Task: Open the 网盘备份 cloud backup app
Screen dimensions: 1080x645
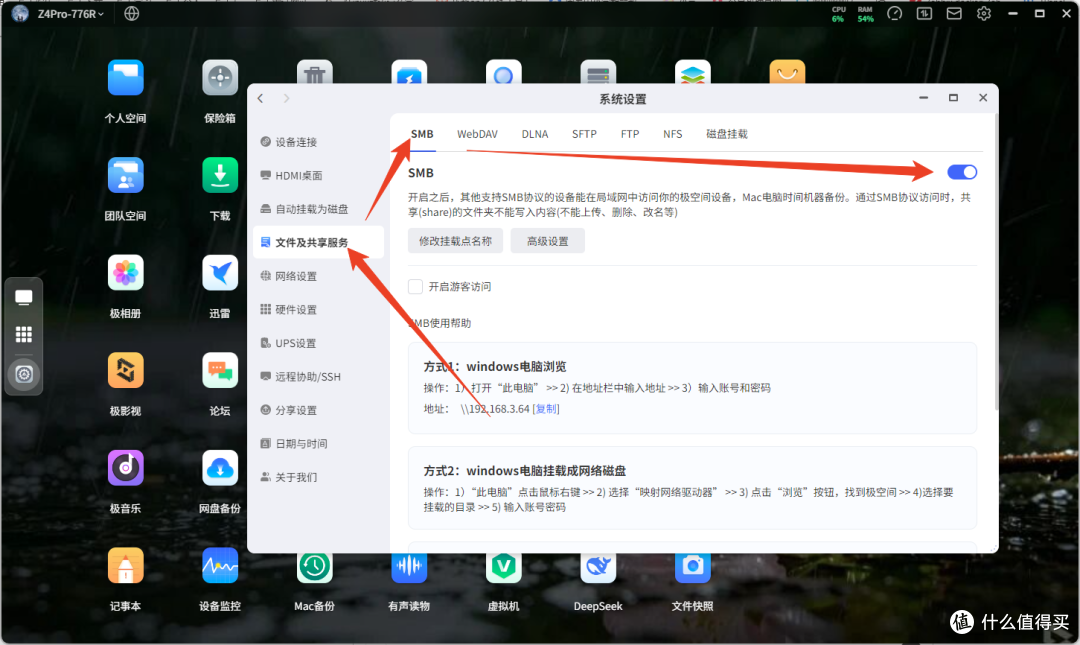Action: (x=220, y=468)
